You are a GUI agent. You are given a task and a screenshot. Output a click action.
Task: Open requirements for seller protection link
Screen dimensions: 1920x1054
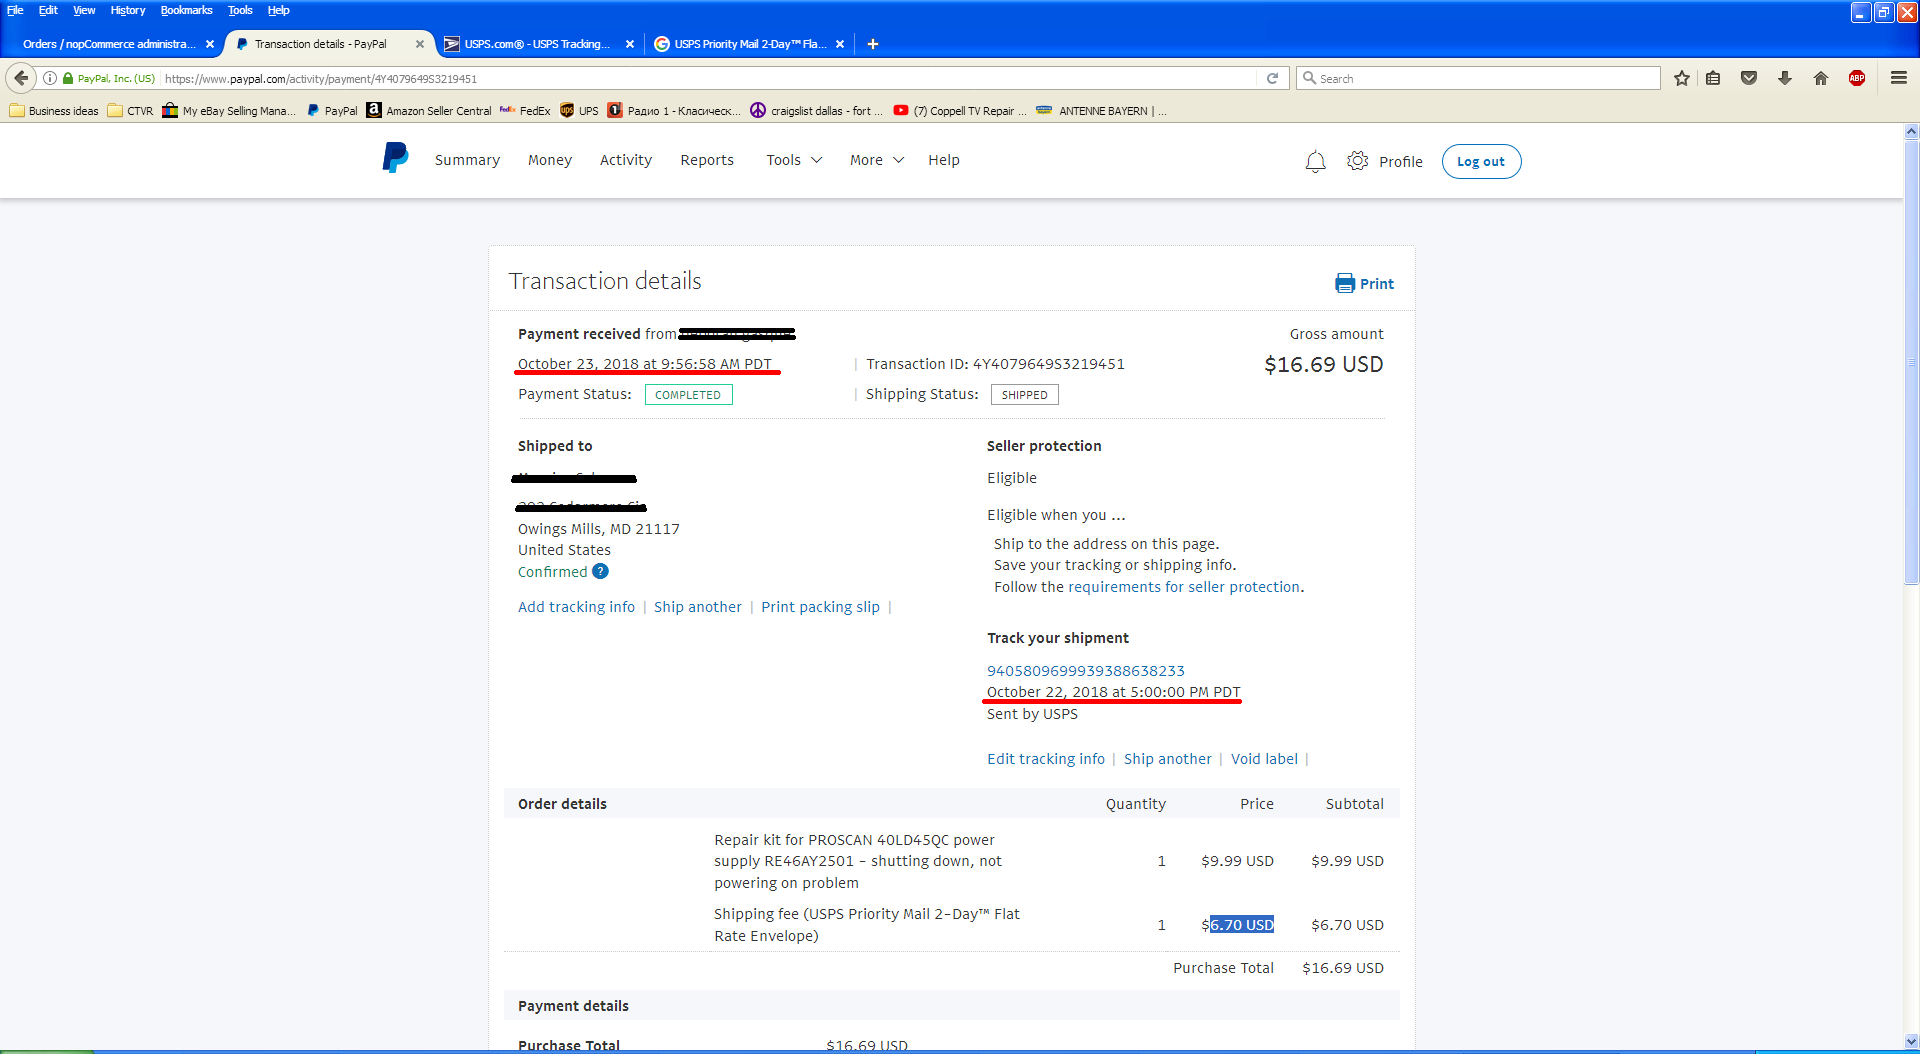[1184, 587]
